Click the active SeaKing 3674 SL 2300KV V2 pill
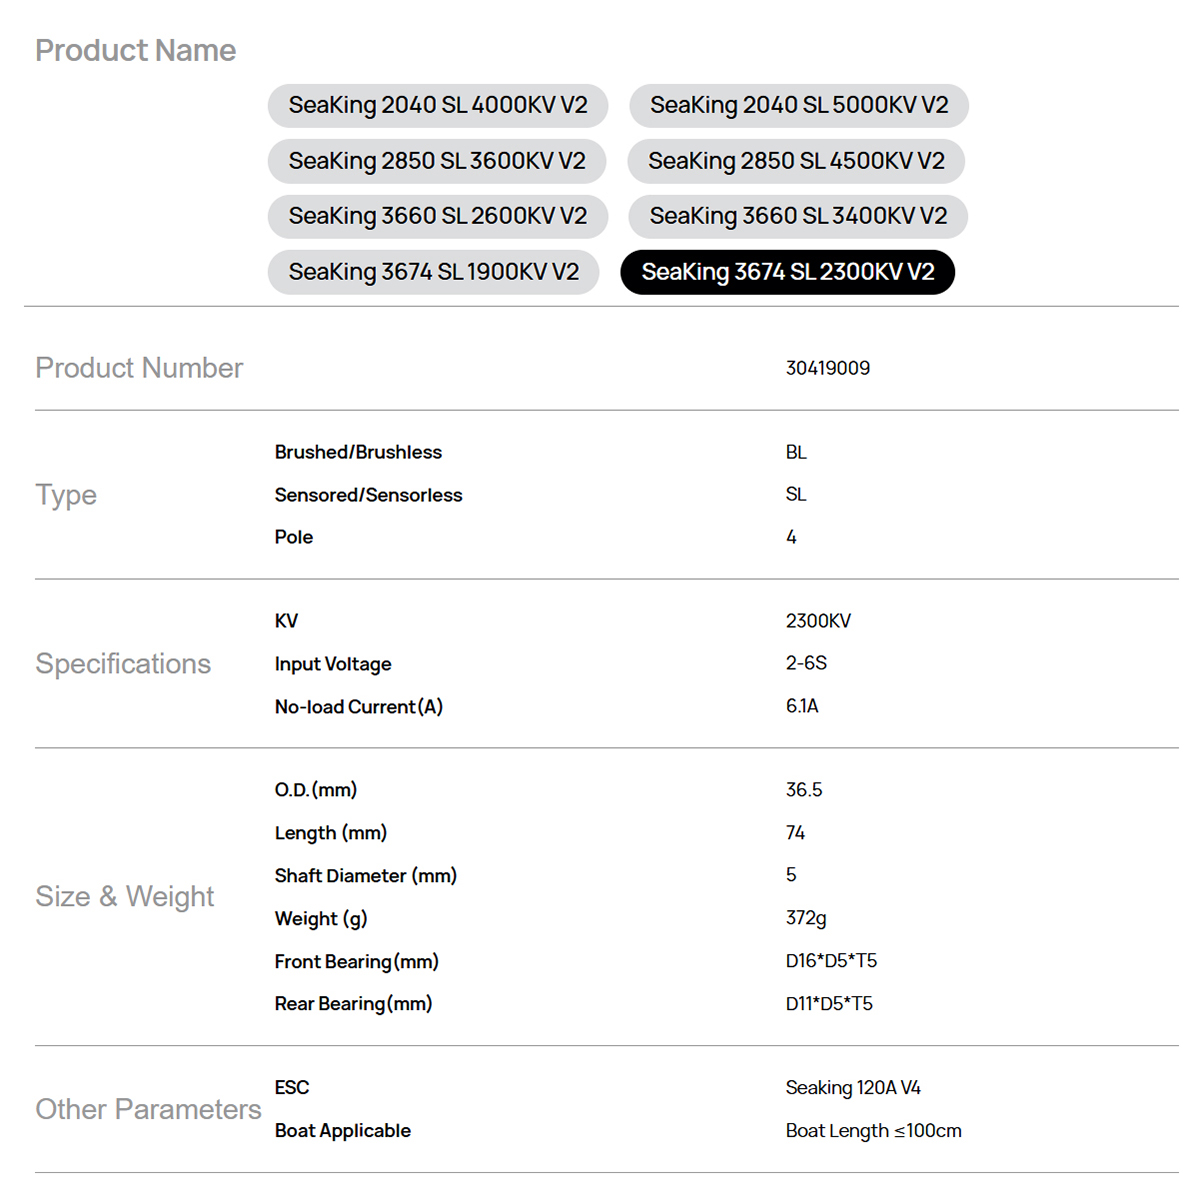Viewport: 1200px width, 1203px height. pyautogui.click(x=788, y=272)
